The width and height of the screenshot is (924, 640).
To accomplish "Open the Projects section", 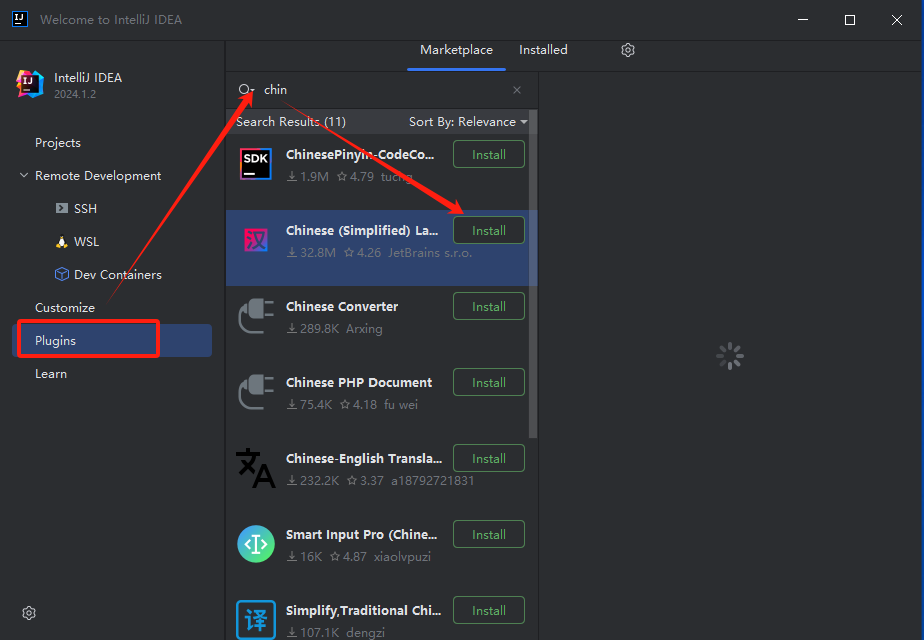I will pos(58,143).
